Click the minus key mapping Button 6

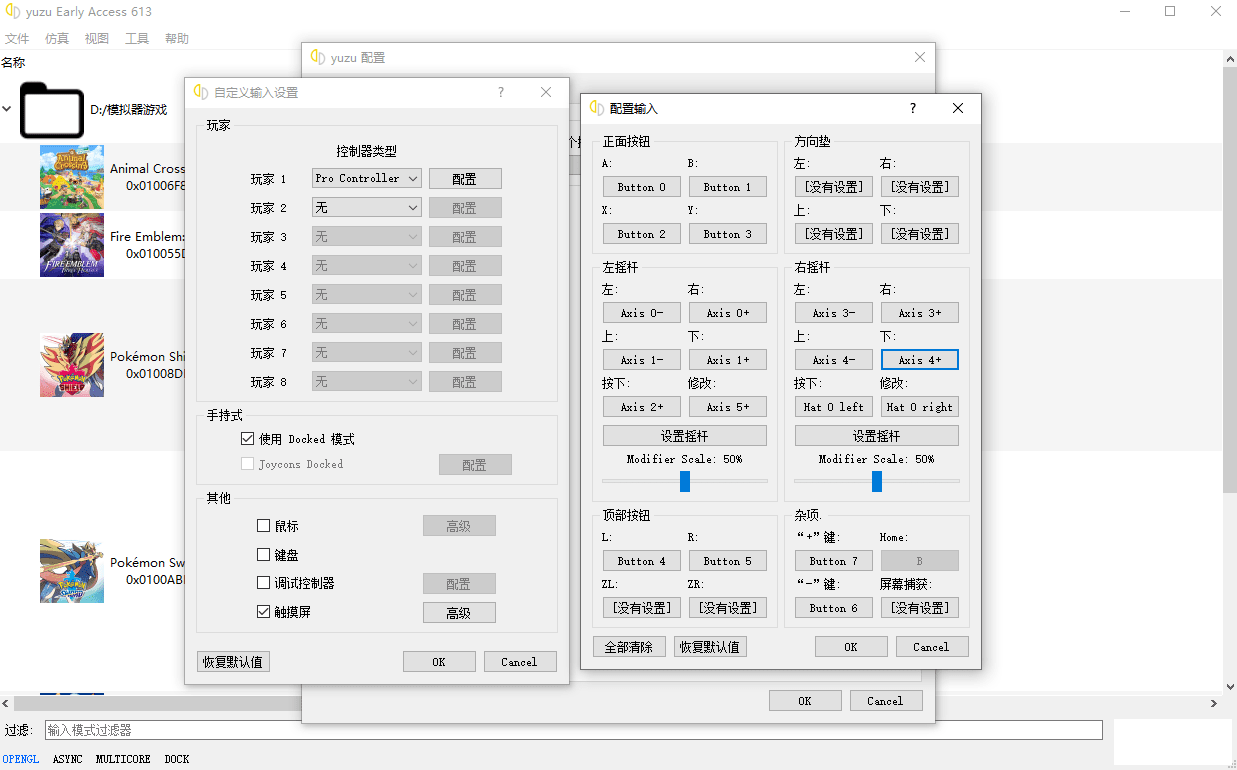834,608
